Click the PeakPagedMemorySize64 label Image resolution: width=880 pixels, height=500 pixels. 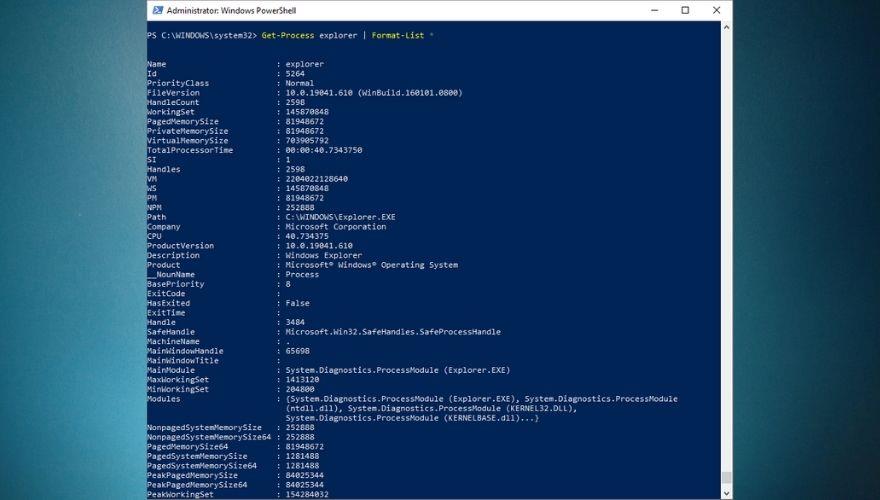pos(197,485)
